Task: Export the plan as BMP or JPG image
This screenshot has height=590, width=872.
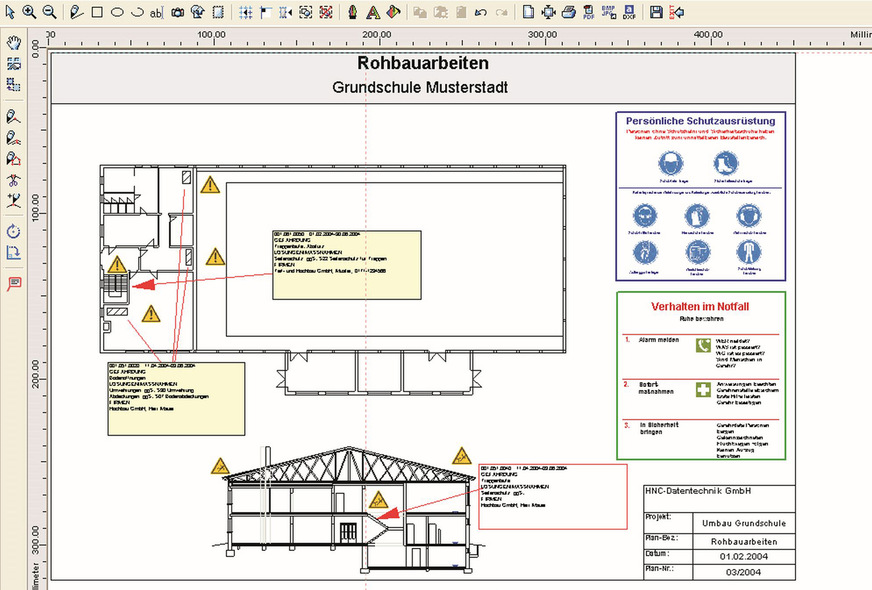Action: pyautogui.click(x=609, y=12)
